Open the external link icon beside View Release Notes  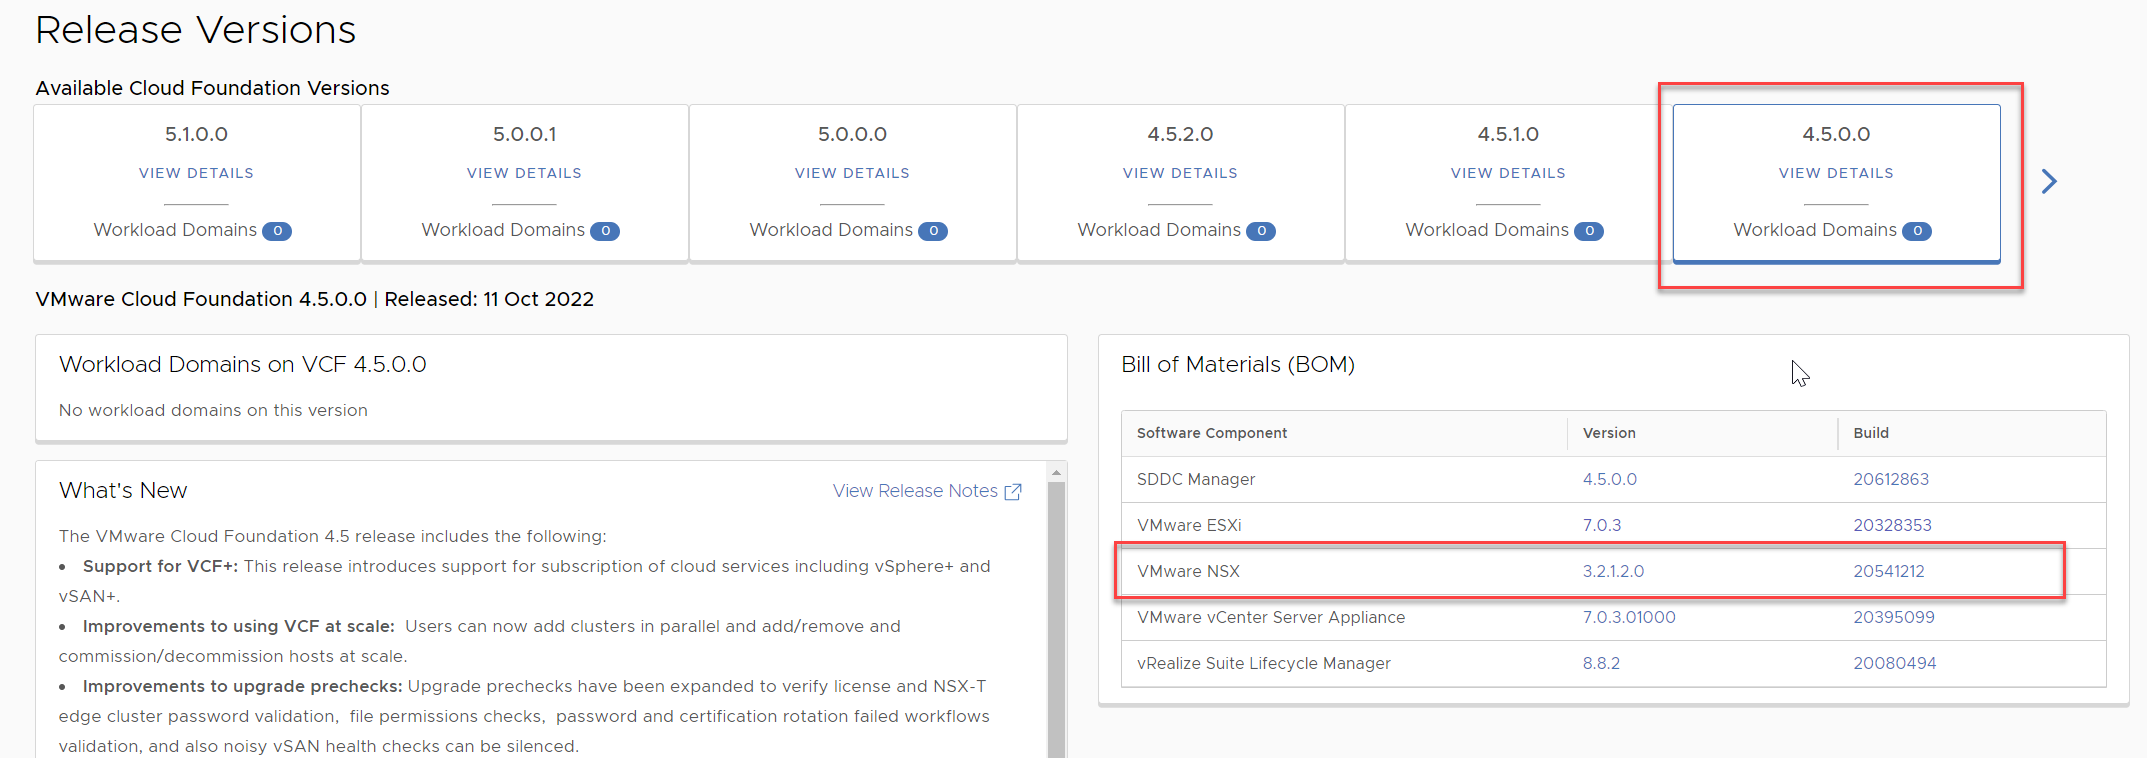point(1013,491)
